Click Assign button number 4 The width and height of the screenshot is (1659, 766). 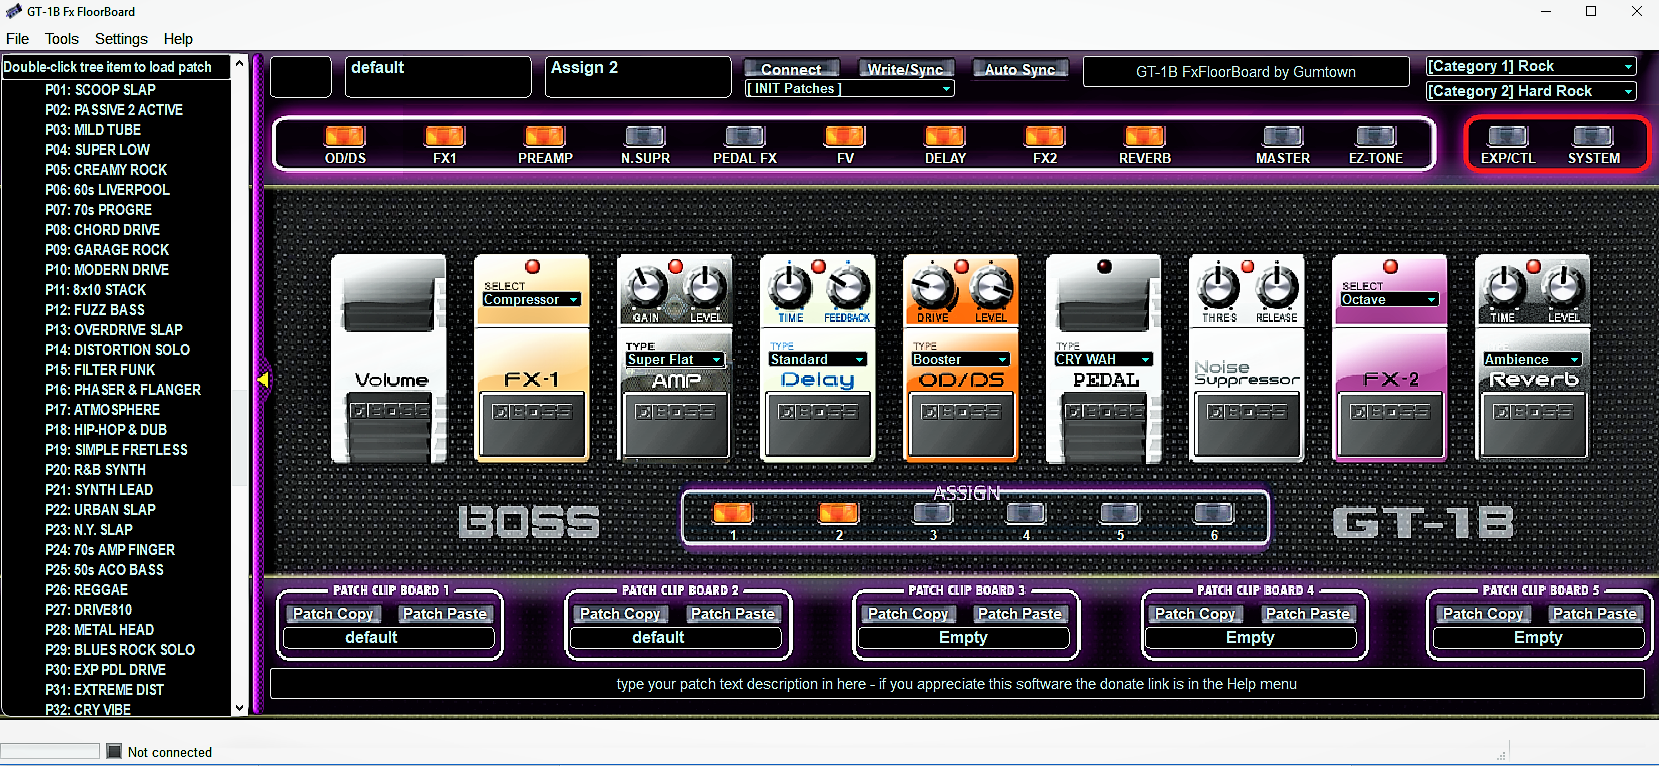(x=1026, y=513)
